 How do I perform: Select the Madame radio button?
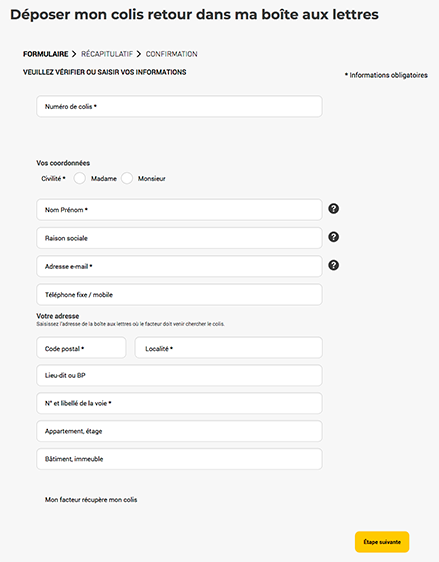coord(80,178)
